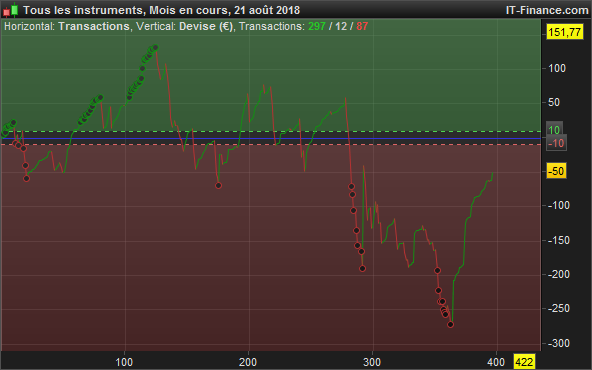Click the 100 label on horizontal axis

(124, 362)
